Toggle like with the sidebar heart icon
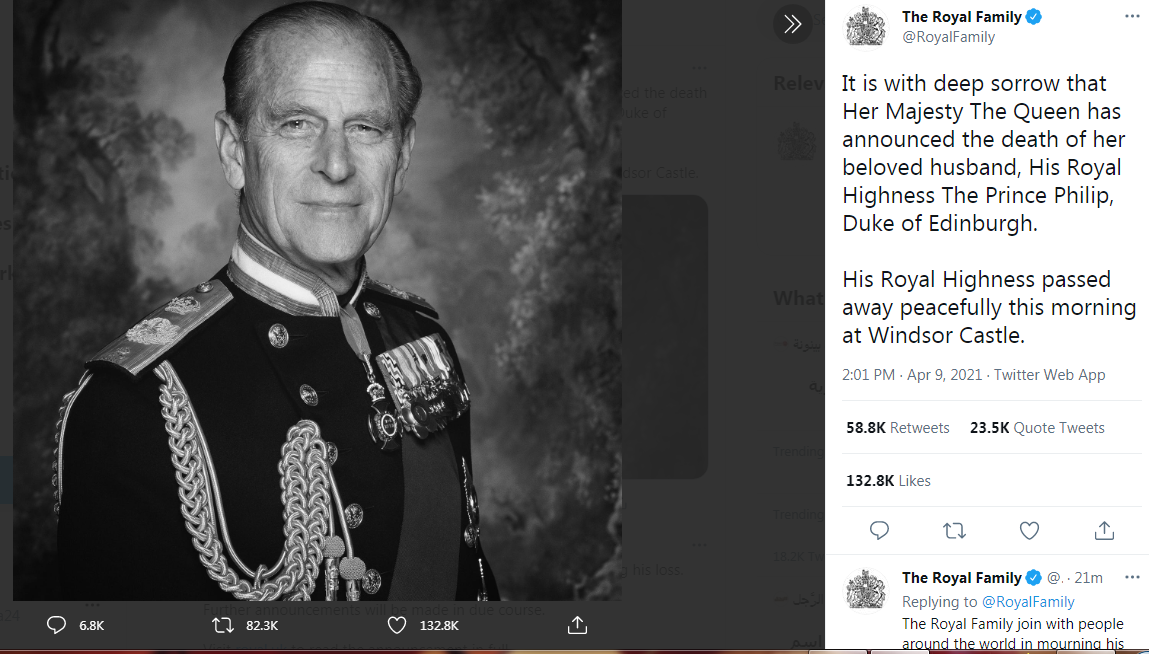1149x654 pixels. coord(1029,530)
